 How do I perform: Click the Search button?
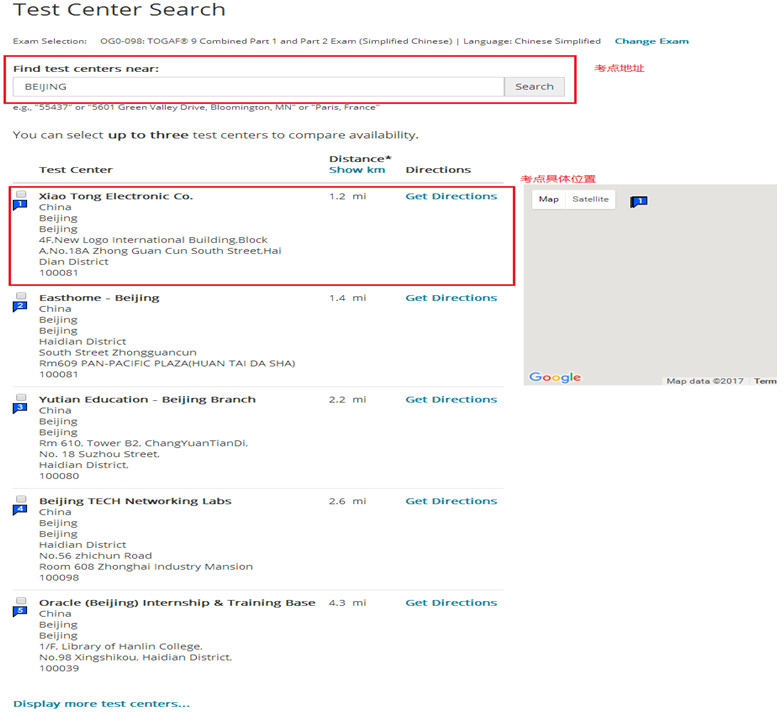534,86
